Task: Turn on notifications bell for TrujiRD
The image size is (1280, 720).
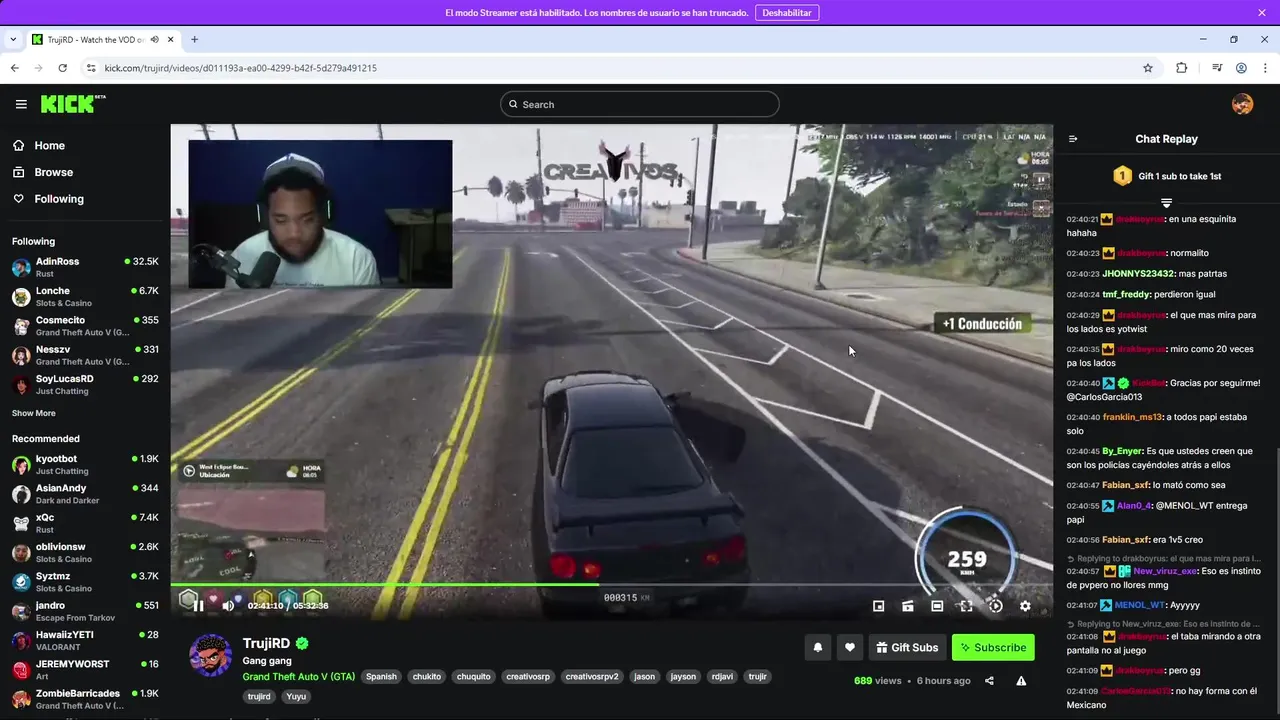Action: [x=818, y=647]
